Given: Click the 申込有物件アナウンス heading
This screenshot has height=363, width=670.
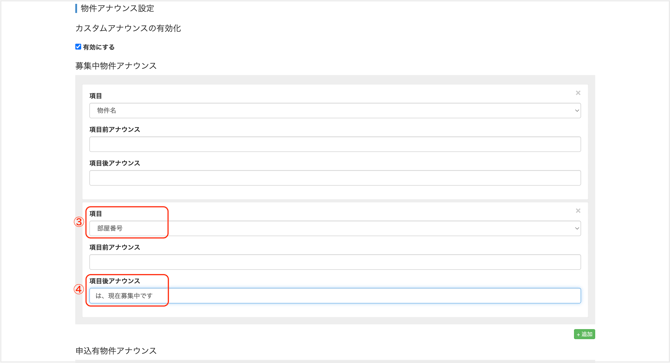Looking at the screenshot, I should click(x=116, y=351).
